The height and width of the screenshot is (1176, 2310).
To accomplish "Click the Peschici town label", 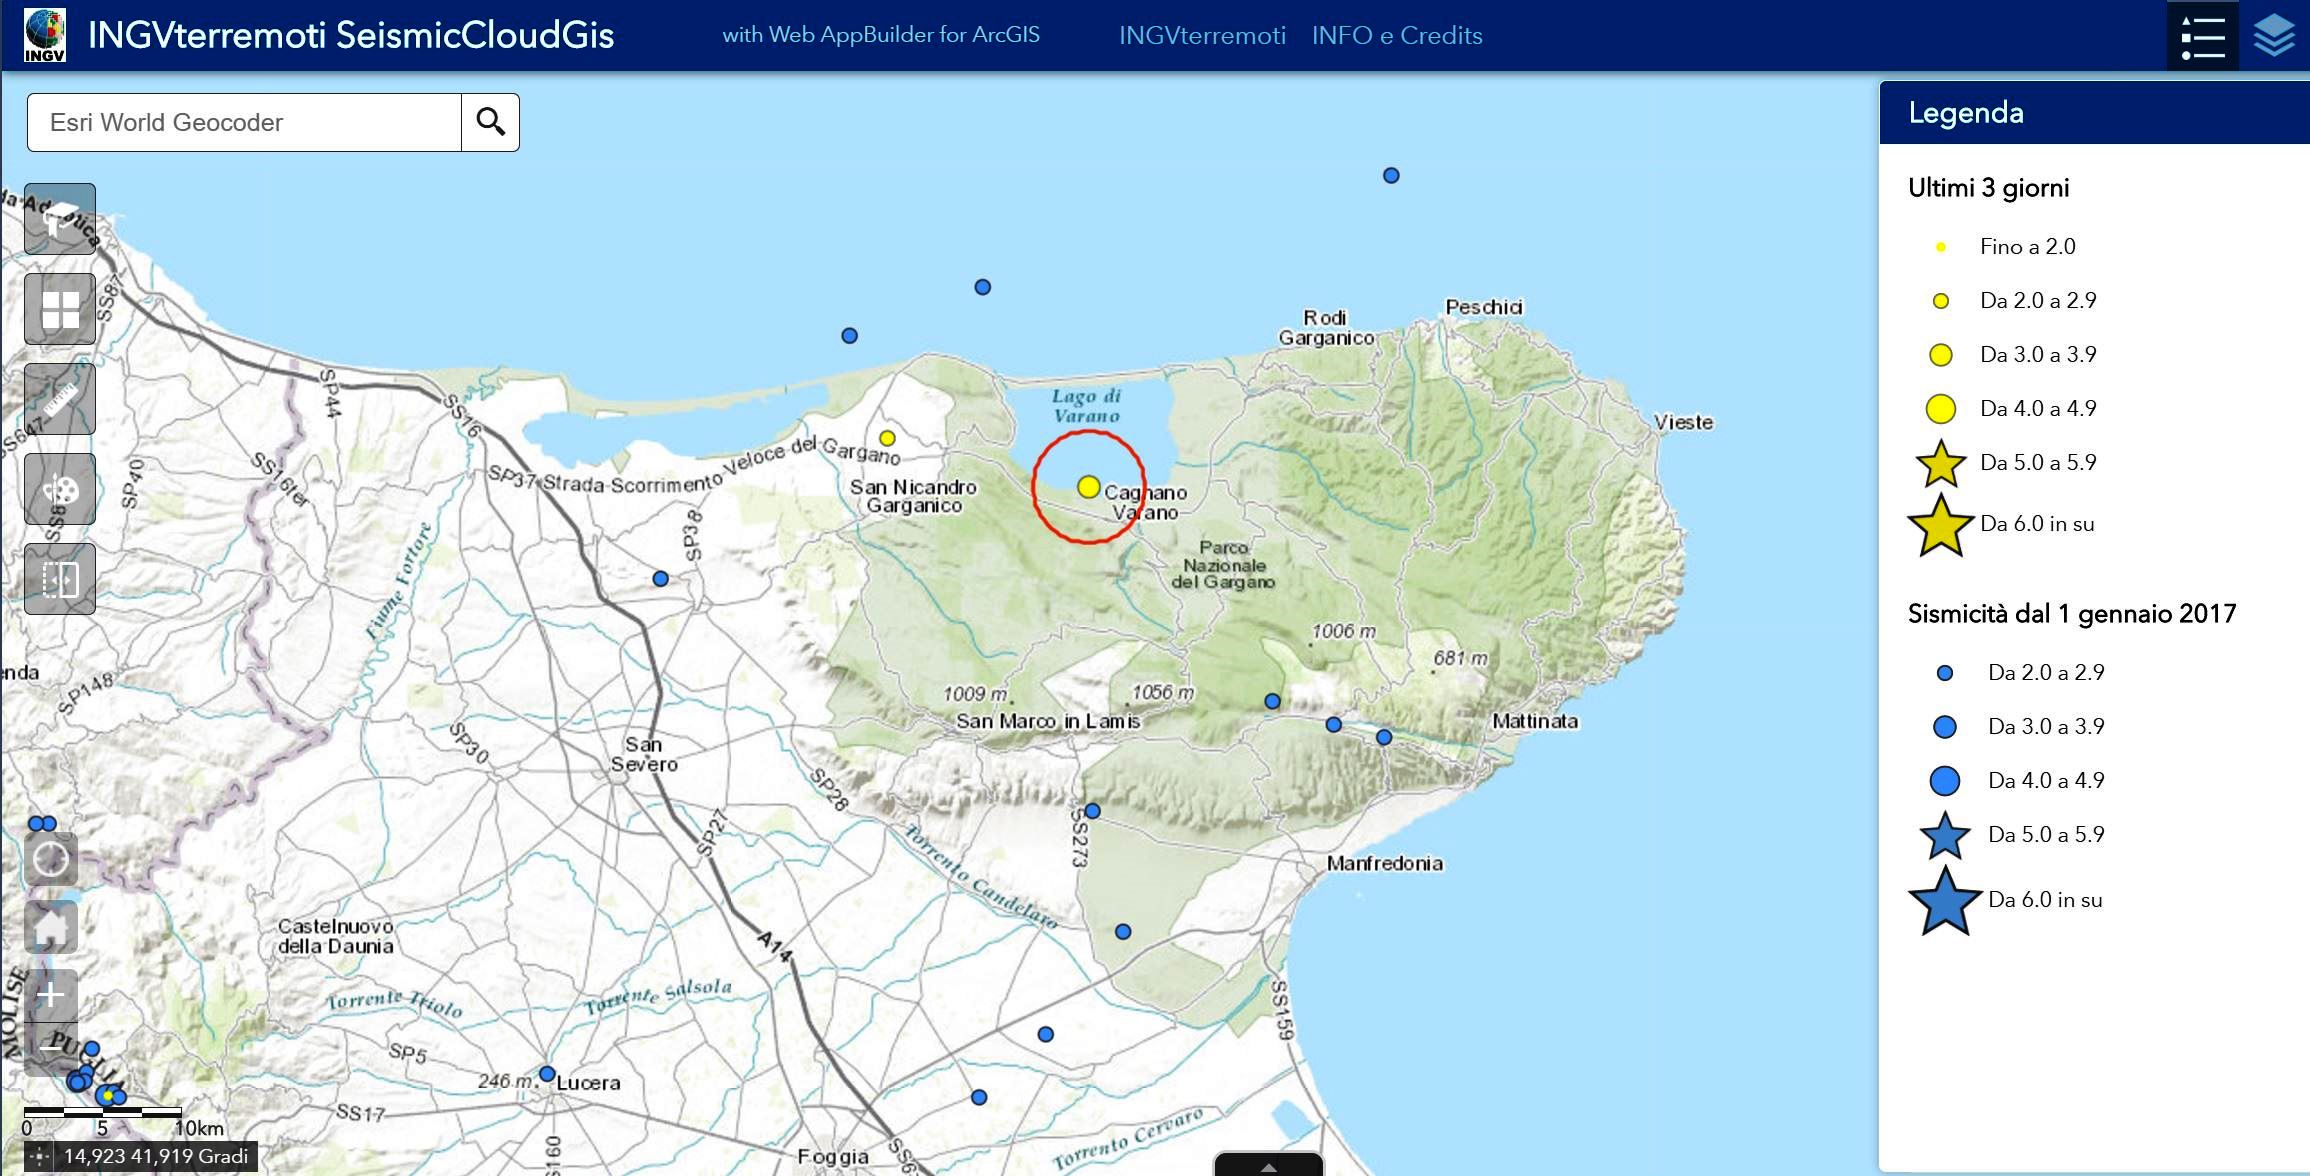I will click(1484, 307).
